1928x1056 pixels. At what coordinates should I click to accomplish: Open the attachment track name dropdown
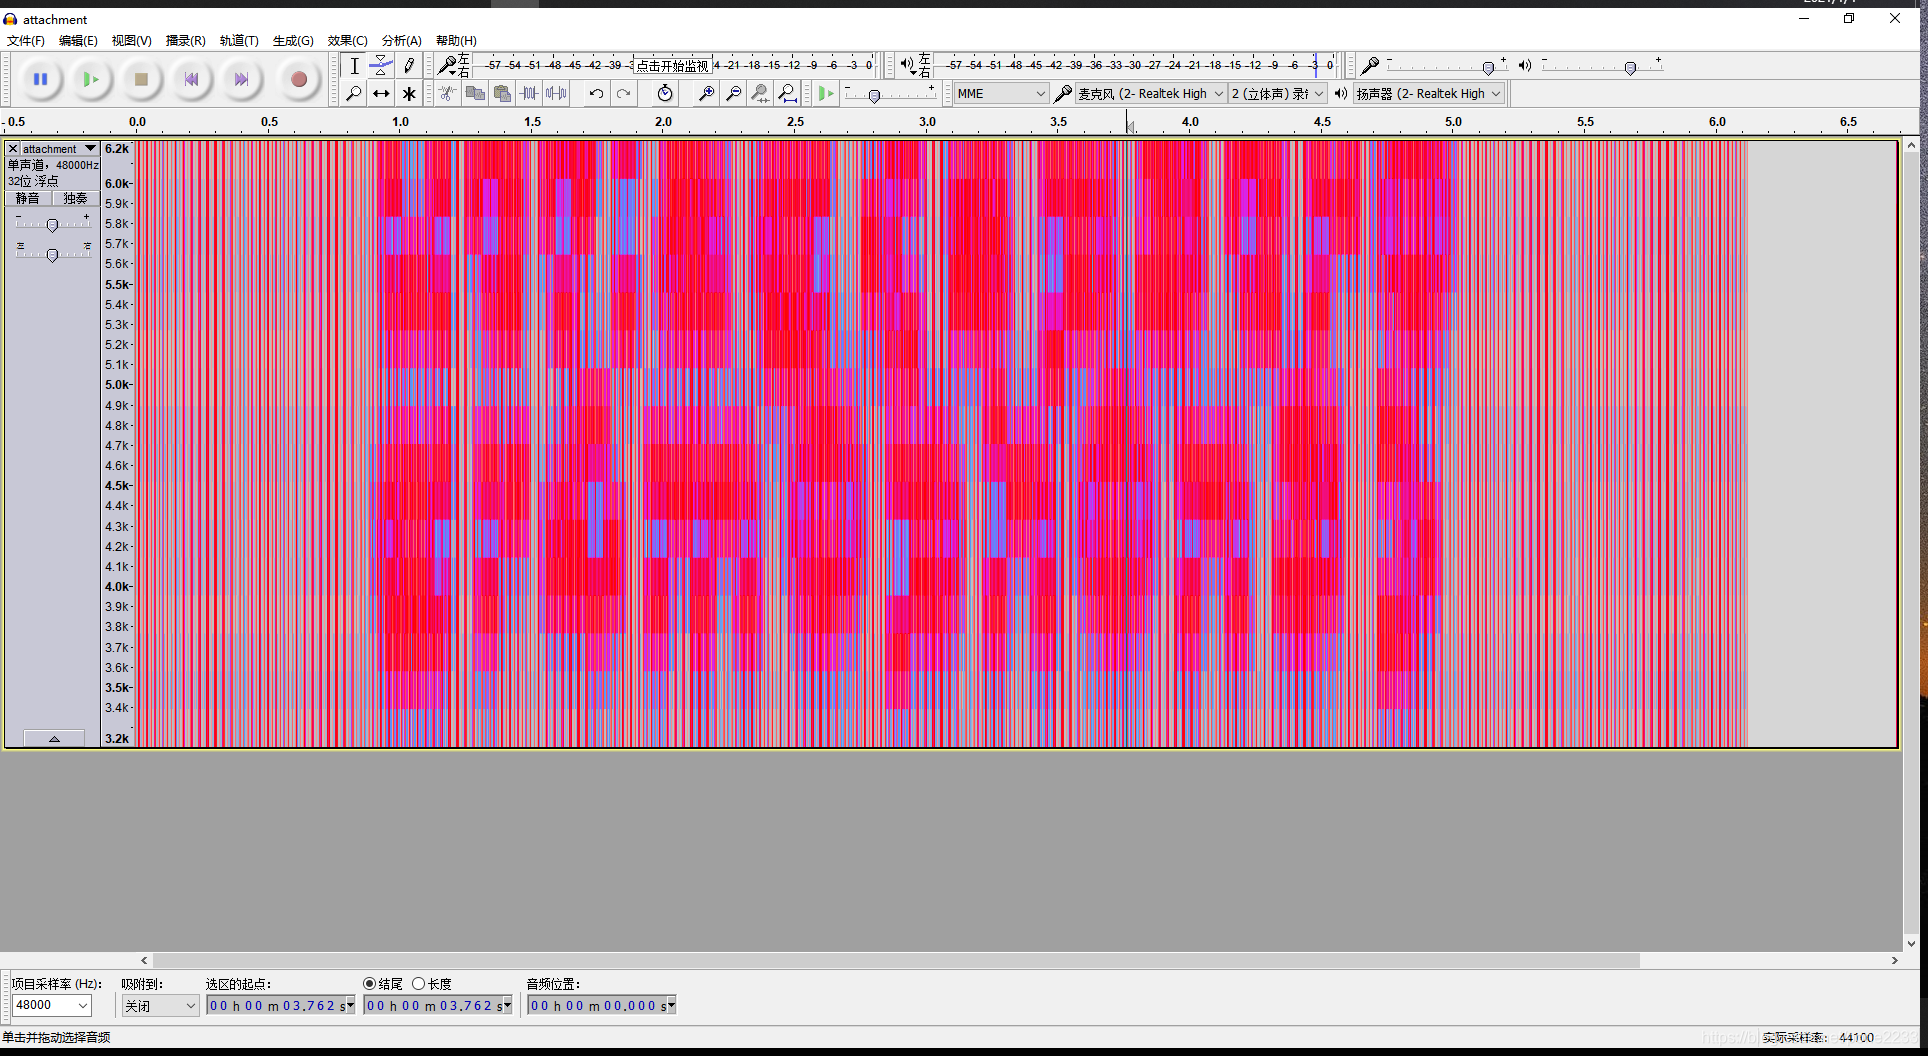[x=60, y=148]
